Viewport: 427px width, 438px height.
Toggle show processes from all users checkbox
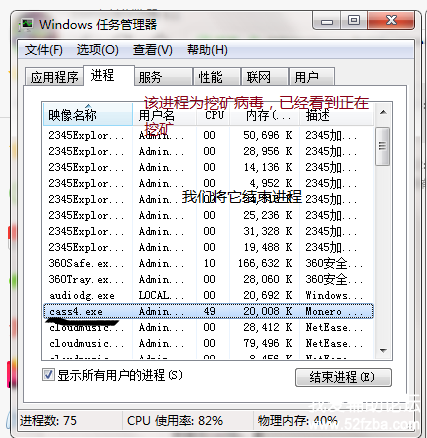[x=48, y=375]
